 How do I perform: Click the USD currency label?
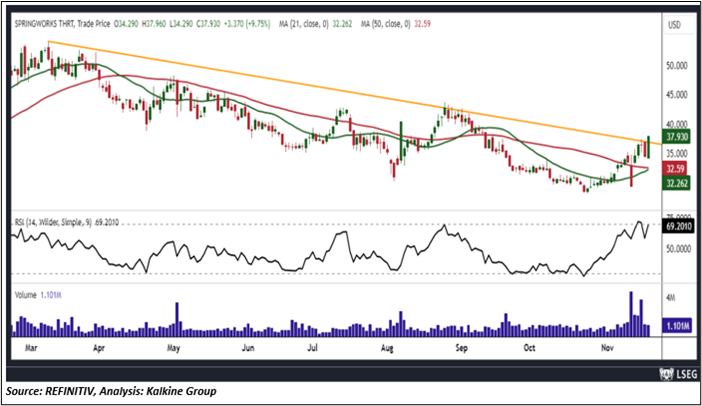[674, 25]
